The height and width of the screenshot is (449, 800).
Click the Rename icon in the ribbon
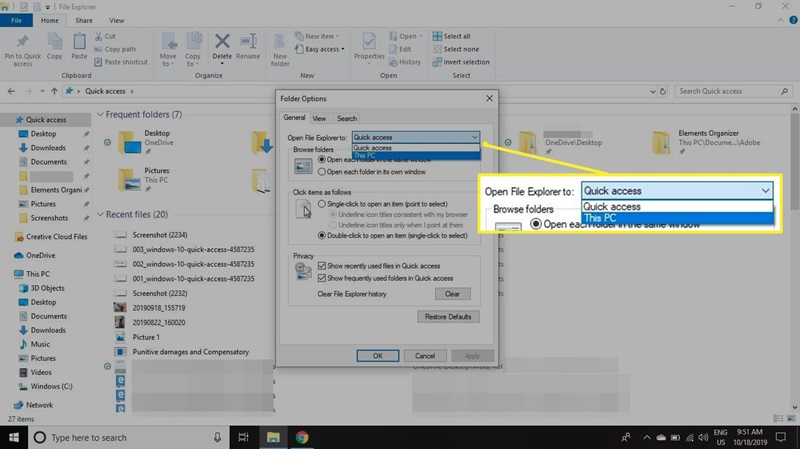coord(250,45)
